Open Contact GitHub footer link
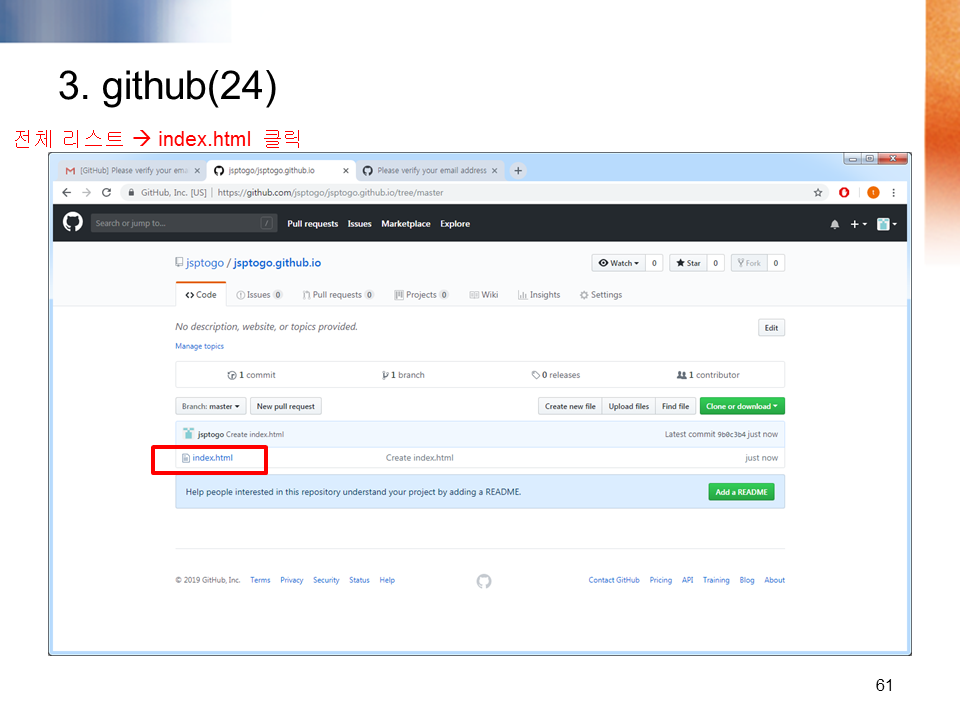960x720 pixels. pos(614,580)
